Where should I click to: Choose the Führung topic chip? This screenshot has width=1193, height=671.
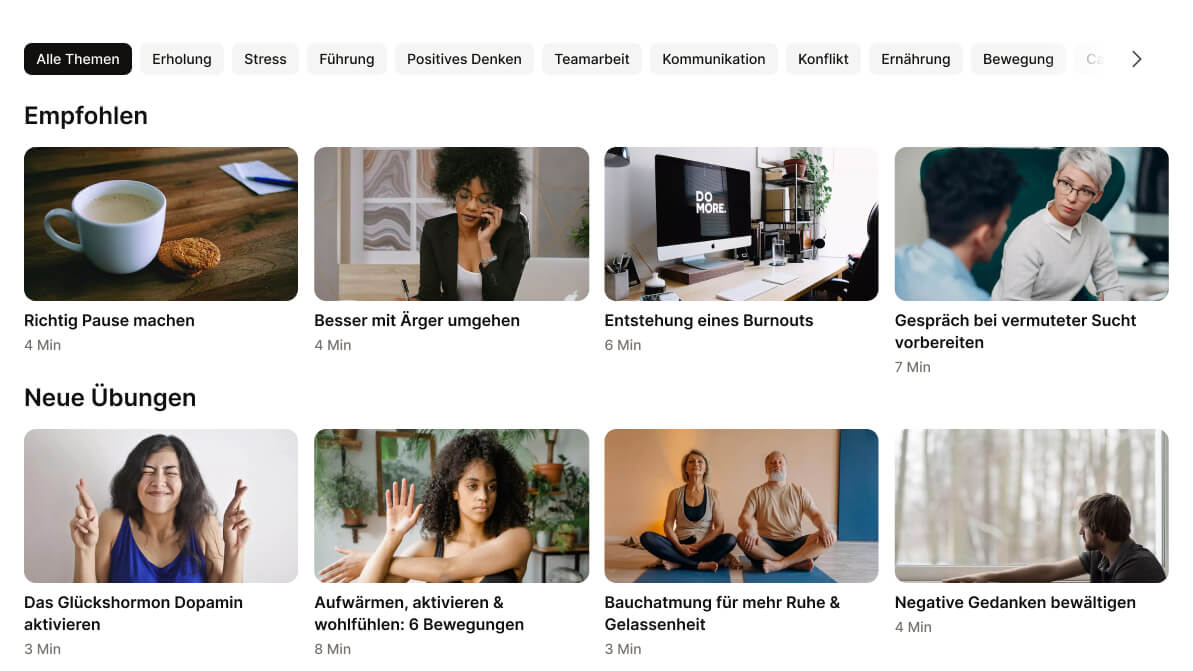pos(347,59)
